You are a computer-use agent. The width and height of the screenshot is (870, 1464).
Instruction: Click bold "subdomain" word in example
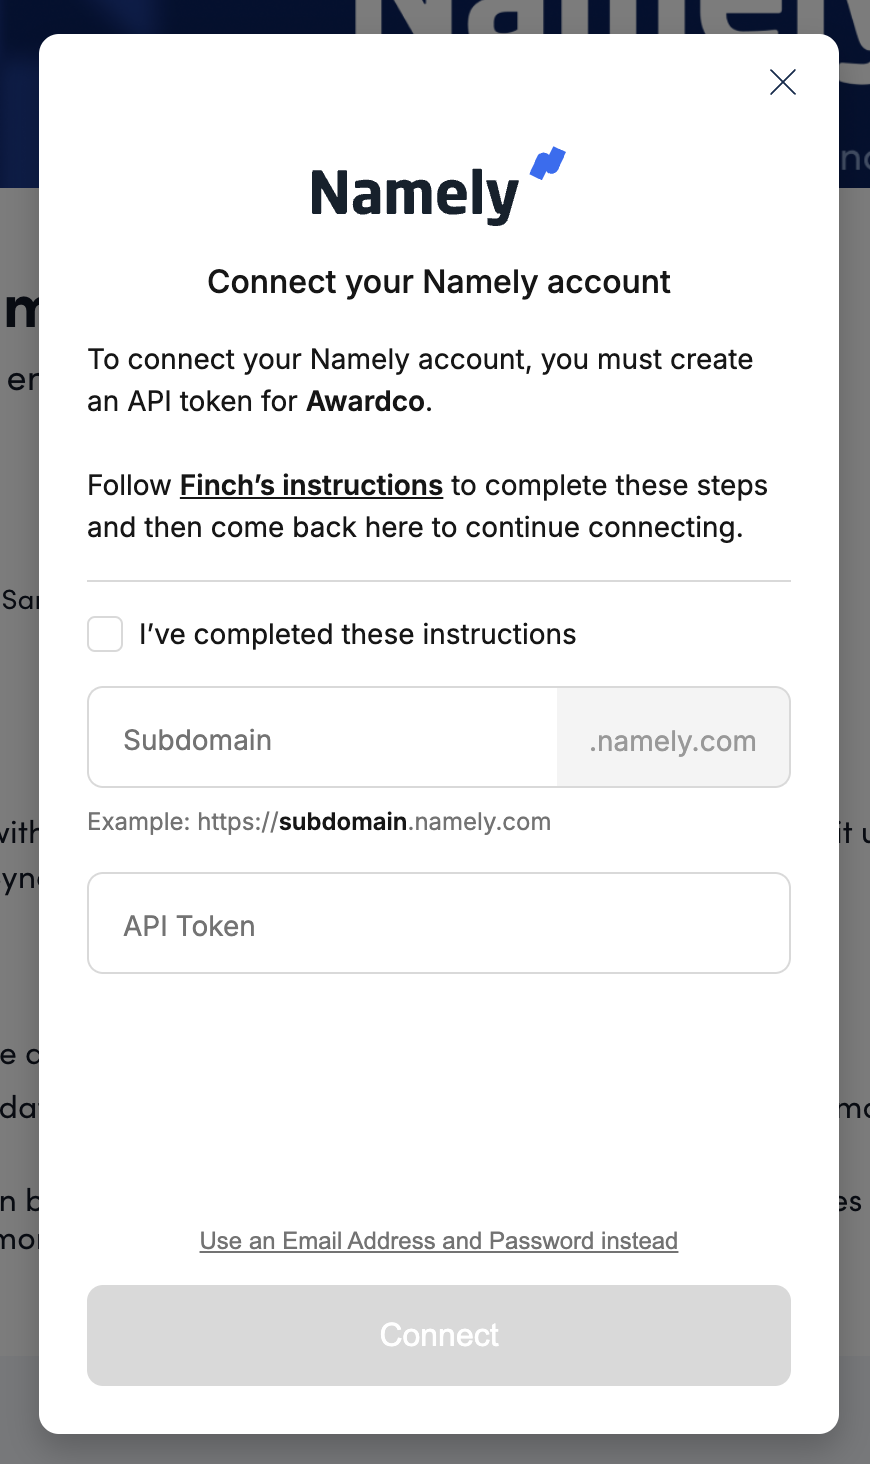(343, 822)
